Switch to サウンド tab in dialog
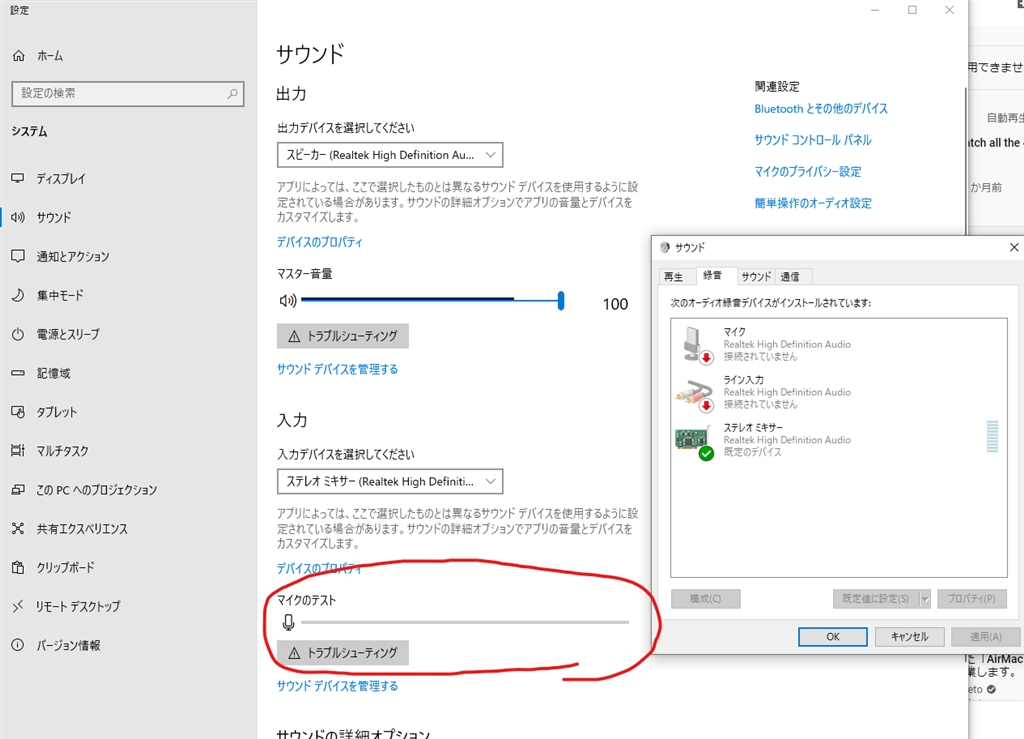Viewport: 1024px width, 739px height. point(756,277)
